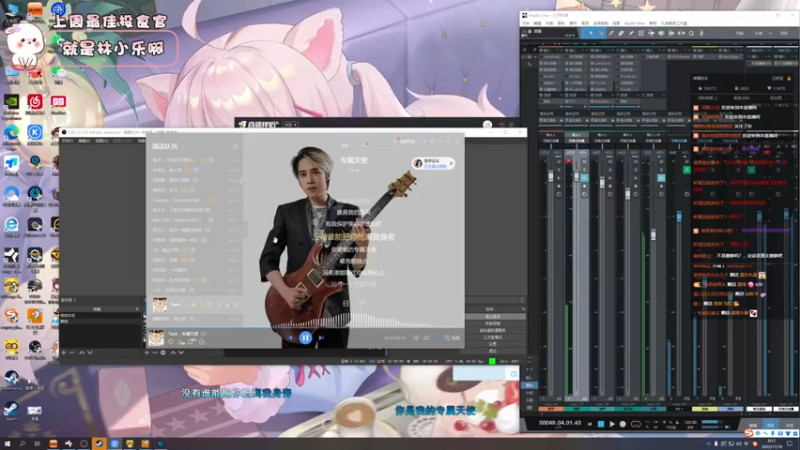Toggle 工作室模式 in OBS controls
This screenshot has width=800, height=450.
point(492,337)
